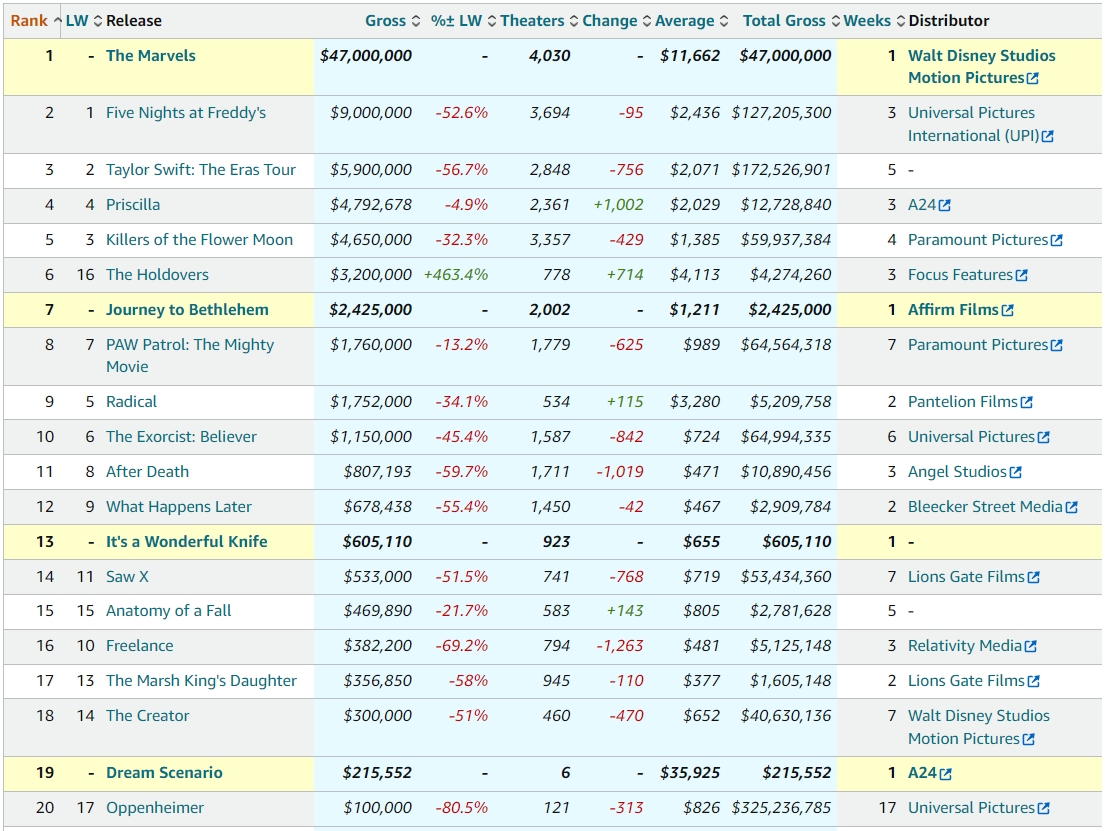Open The Creator release link
This screenshot has width=1105, height=831.
(x=148, y=716)
